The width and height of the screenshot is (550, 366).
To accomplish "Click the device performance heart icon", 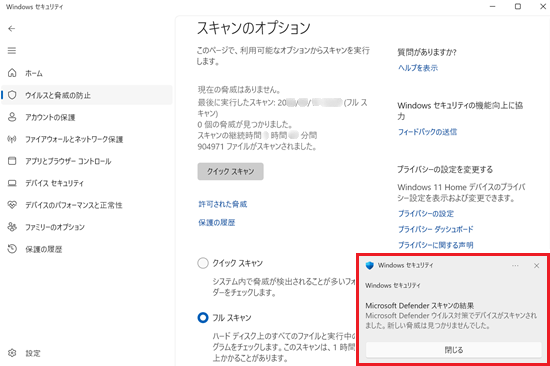I will [12, 205].
